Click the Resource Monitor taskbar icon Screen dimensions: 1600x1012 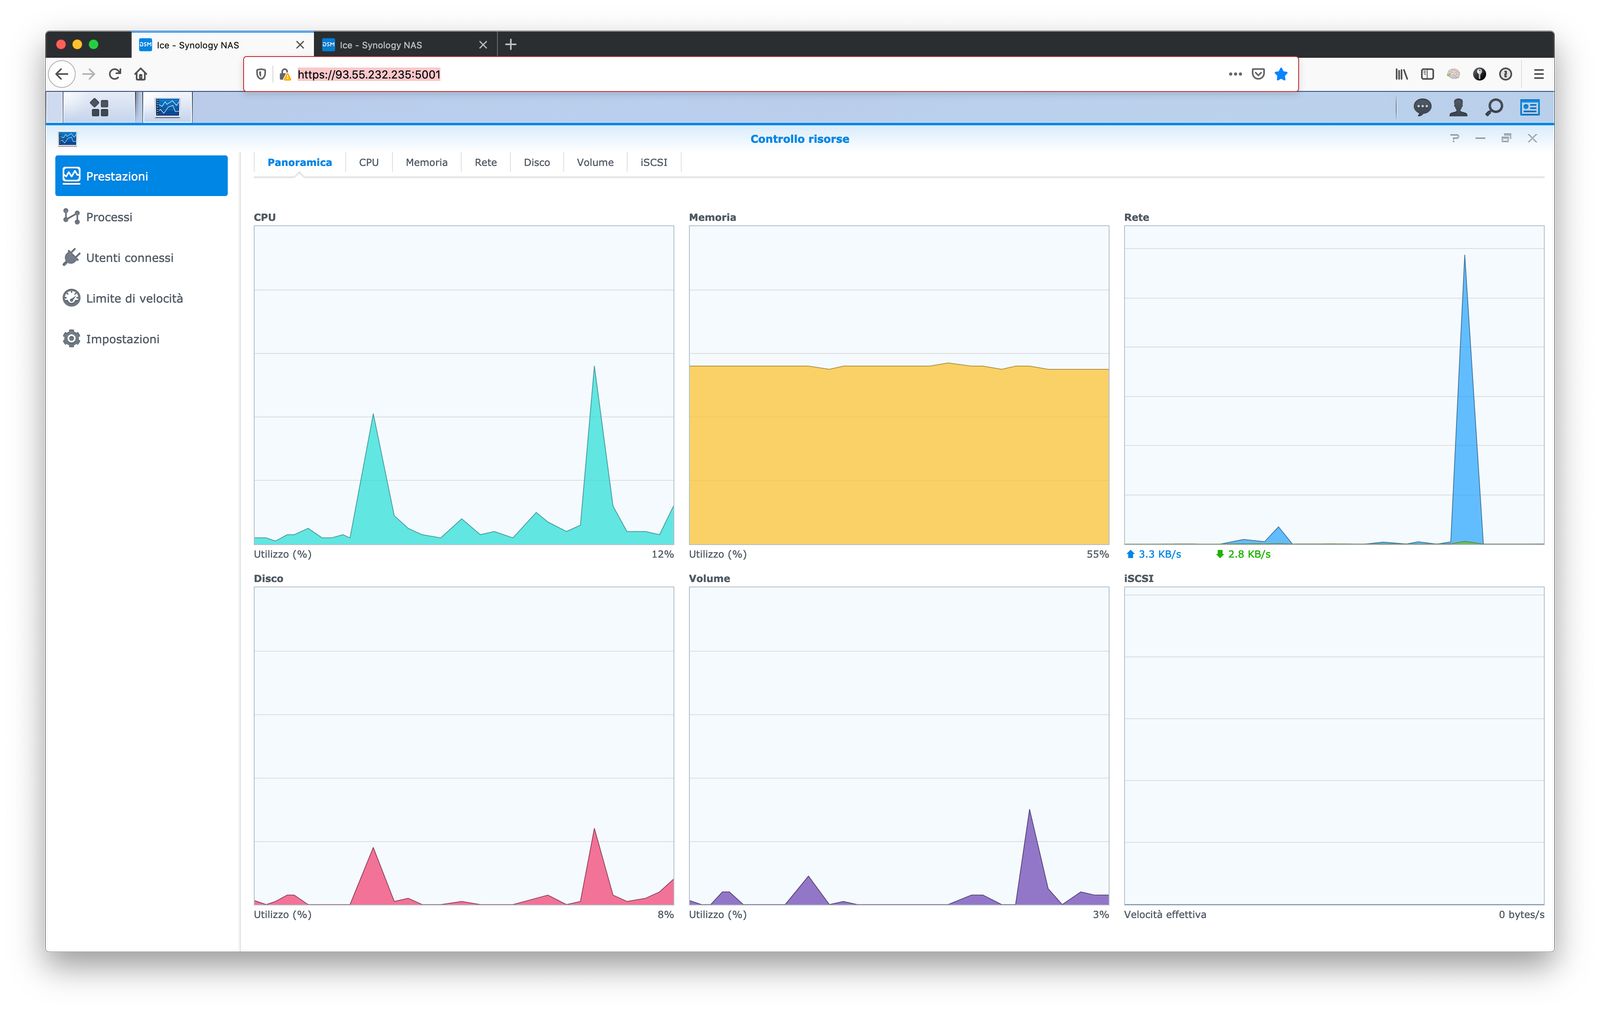tap(167, 107)
